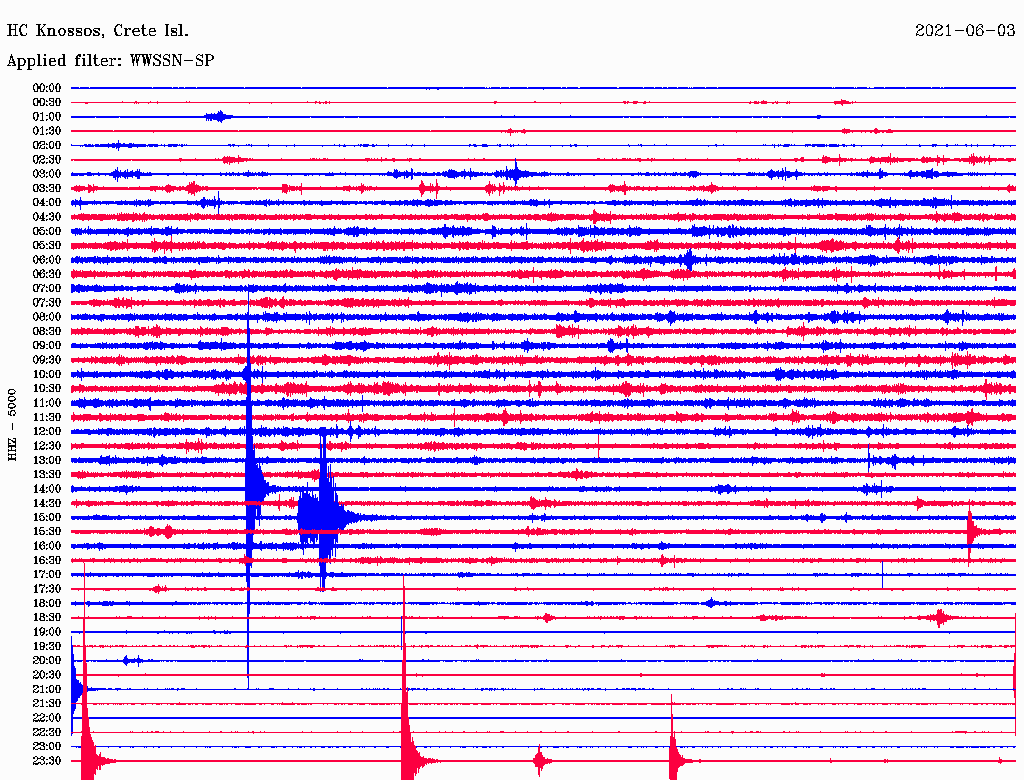The image size is (1024, 780).
Task: Select the 23:00 time row label
Action: click(x=47, y=746)
